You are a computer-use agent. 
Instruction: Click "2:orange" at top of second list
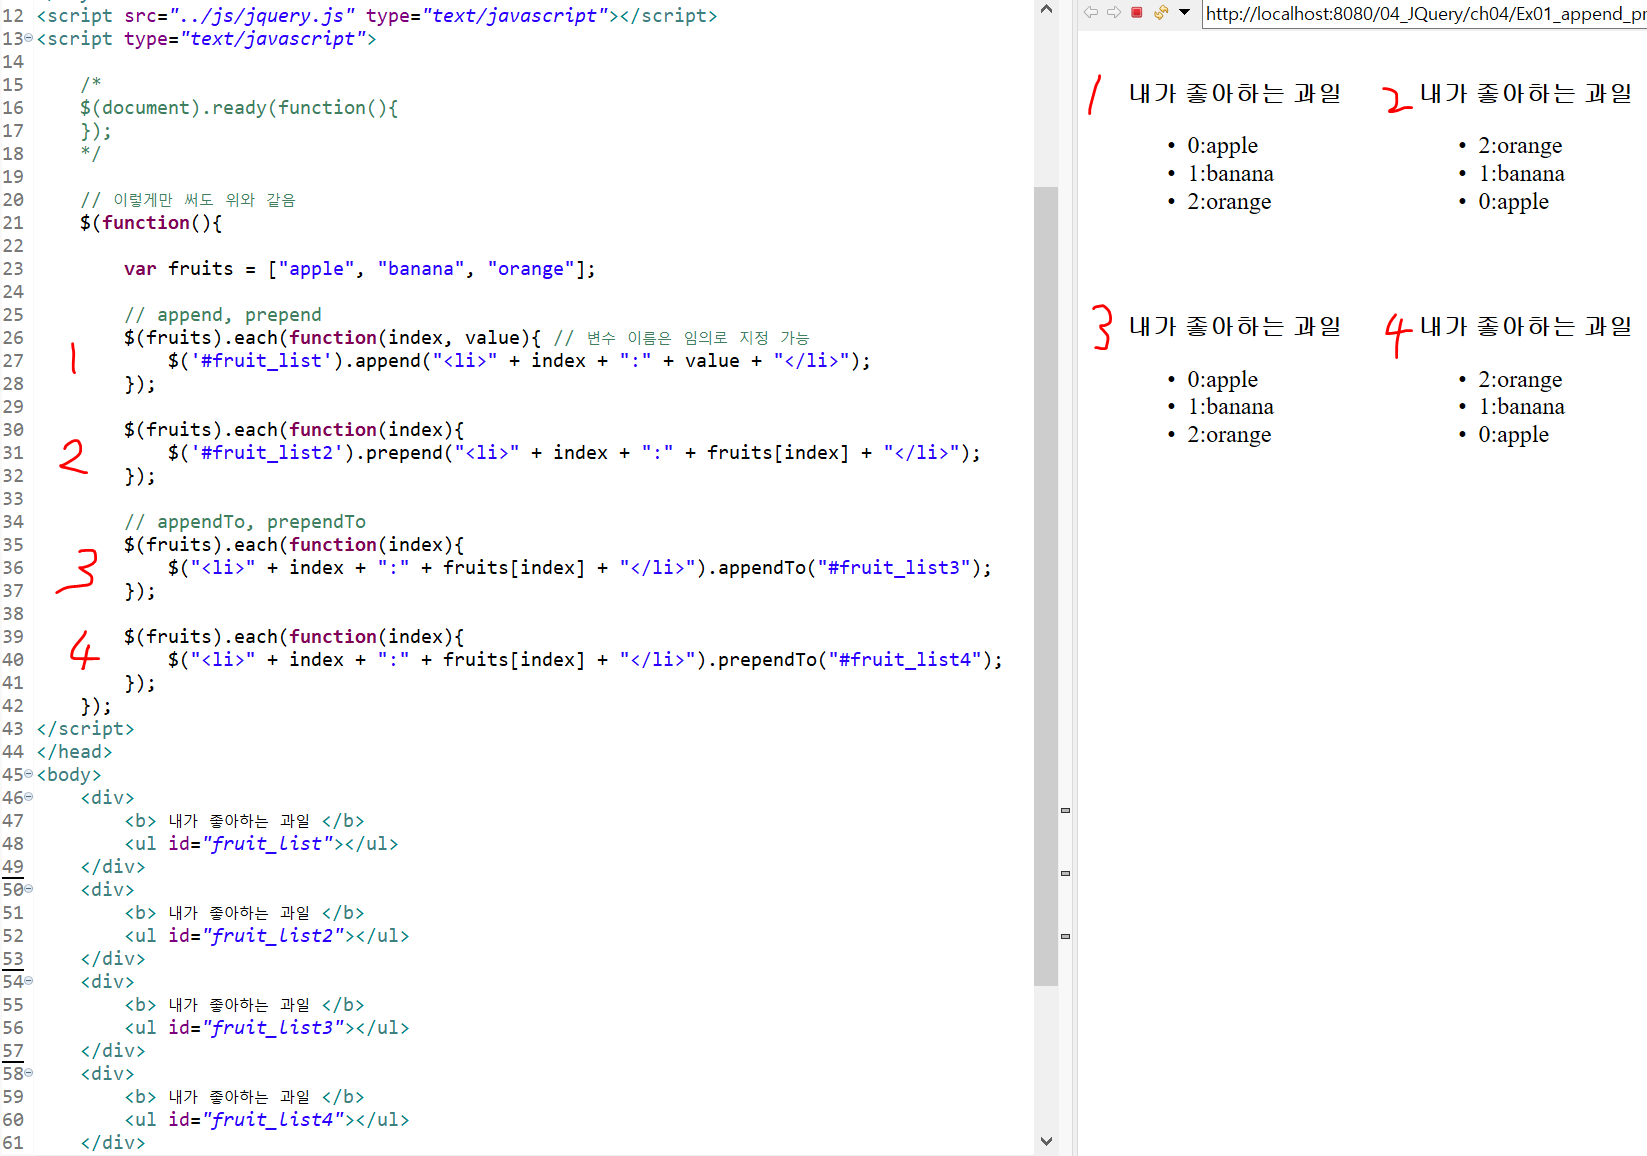point(1520,146)
